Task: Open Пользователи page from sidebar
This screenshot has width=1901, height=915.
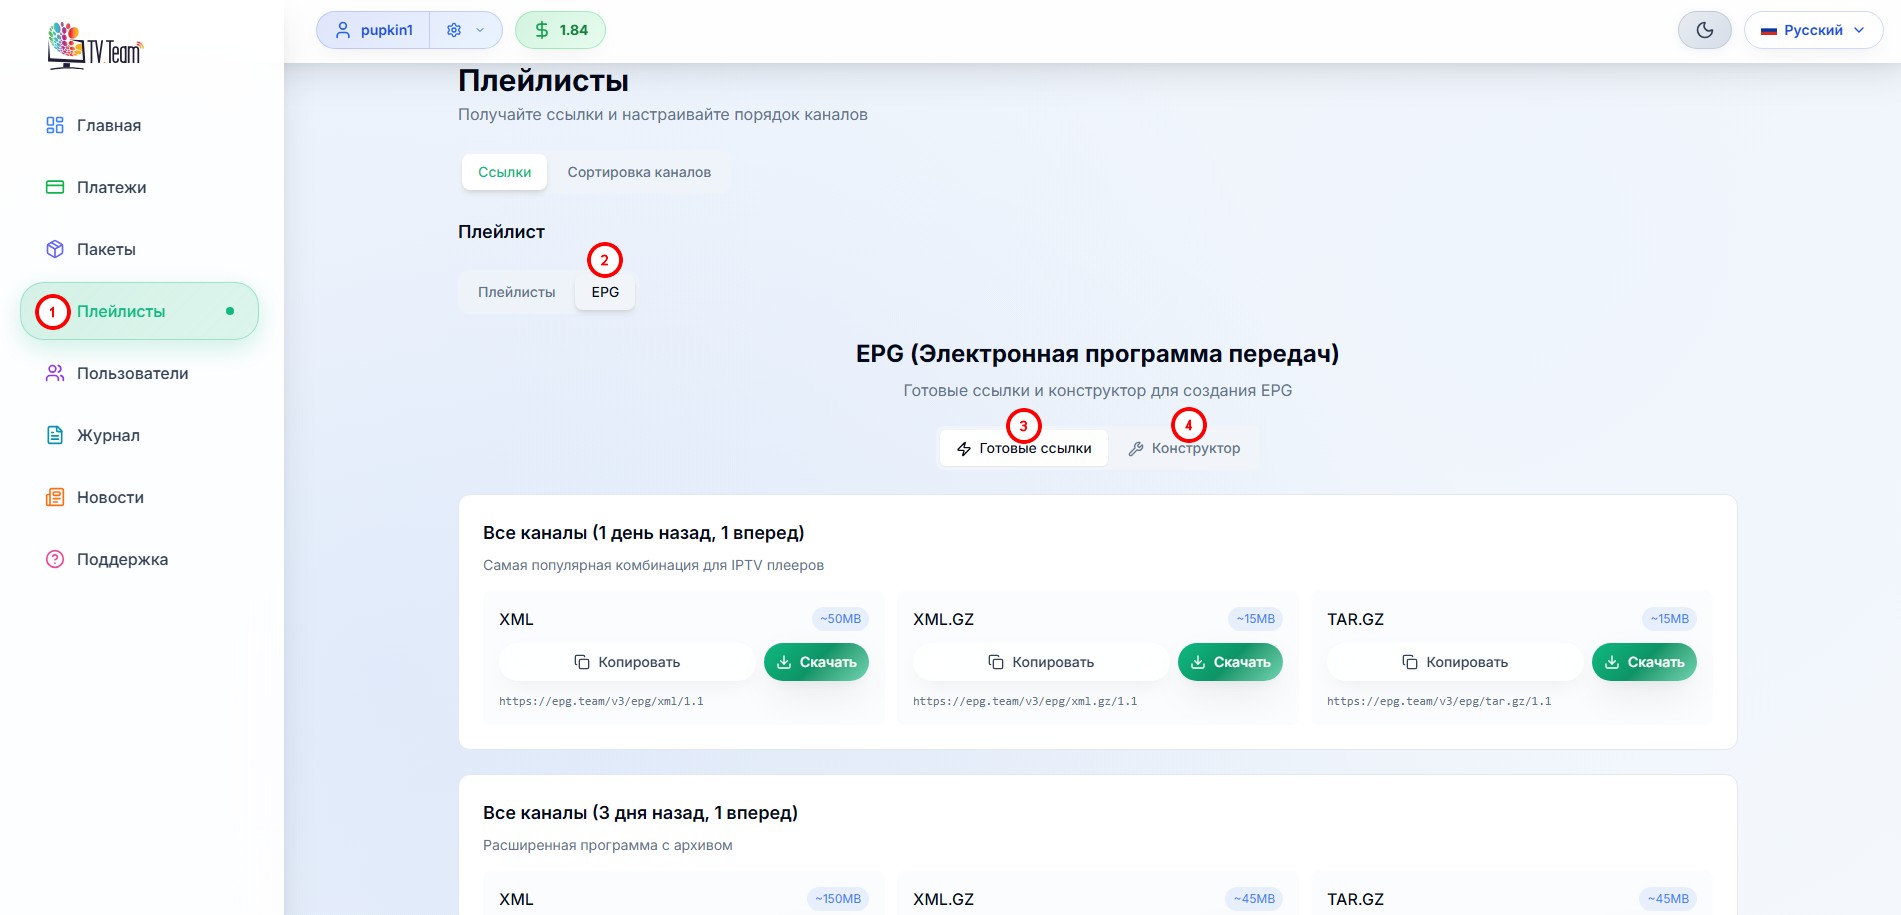Action: click(132, 374)
